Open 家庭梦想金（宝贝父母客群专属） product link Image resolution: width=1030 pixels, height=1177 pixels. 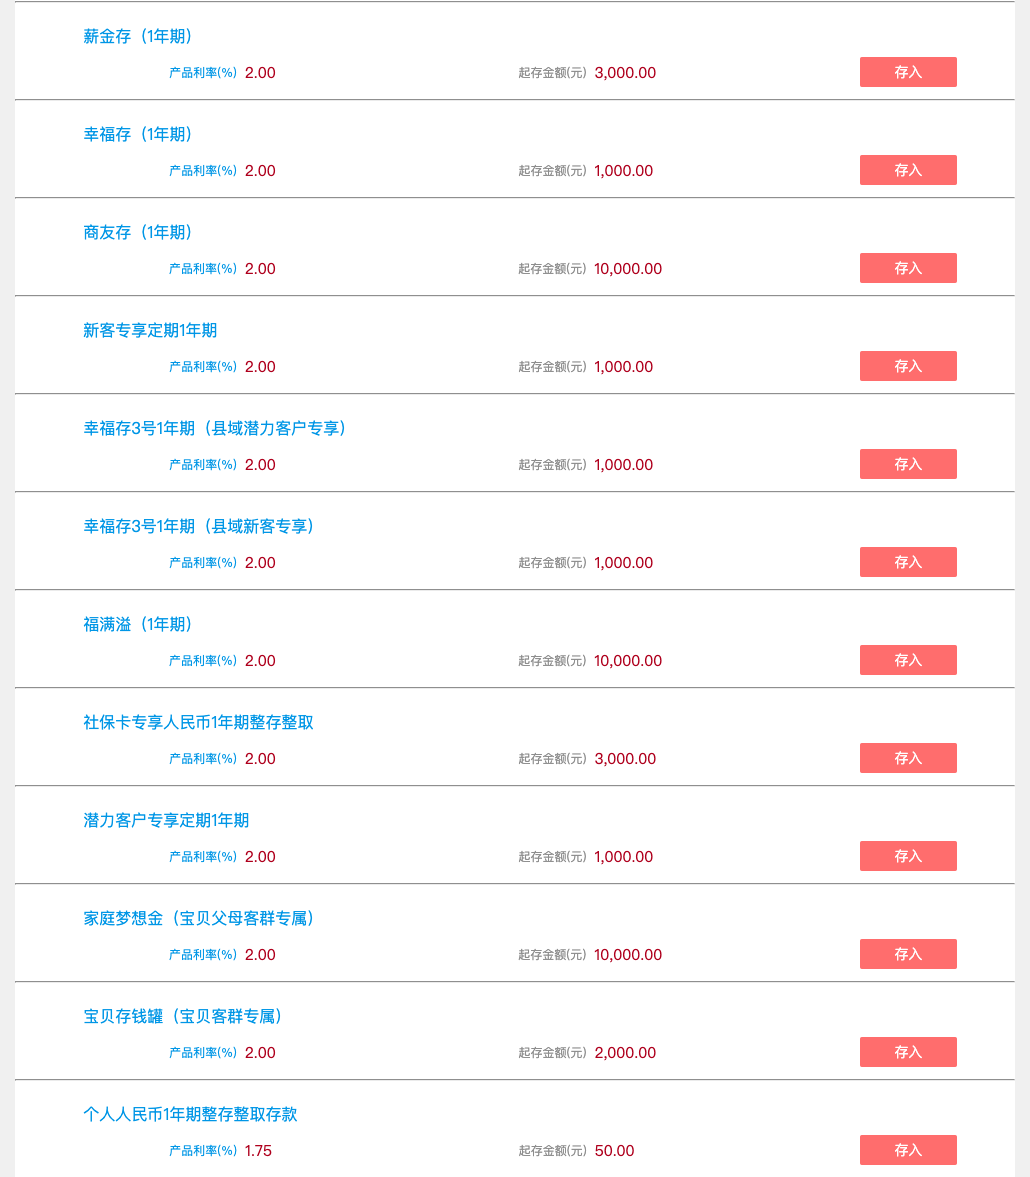pos(199,919)
